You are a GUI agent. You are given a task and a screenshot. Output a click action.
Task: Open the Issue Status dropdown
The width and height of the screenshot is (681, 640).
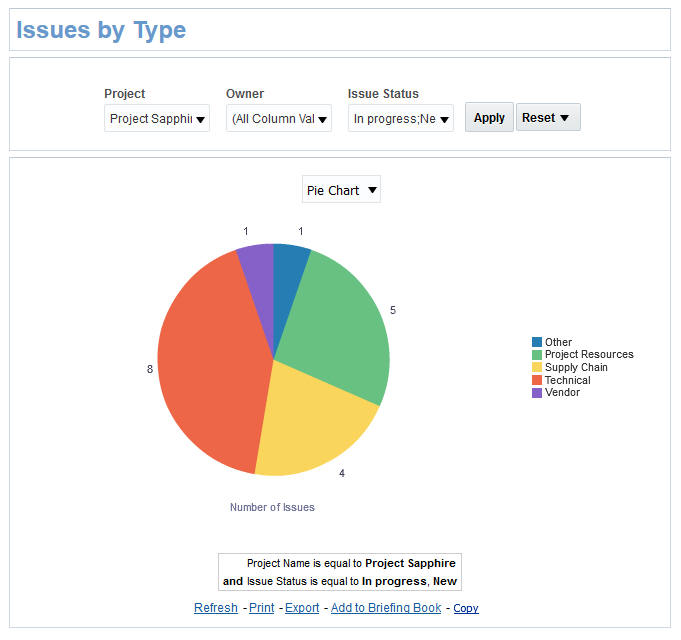[x=401, y=119]
